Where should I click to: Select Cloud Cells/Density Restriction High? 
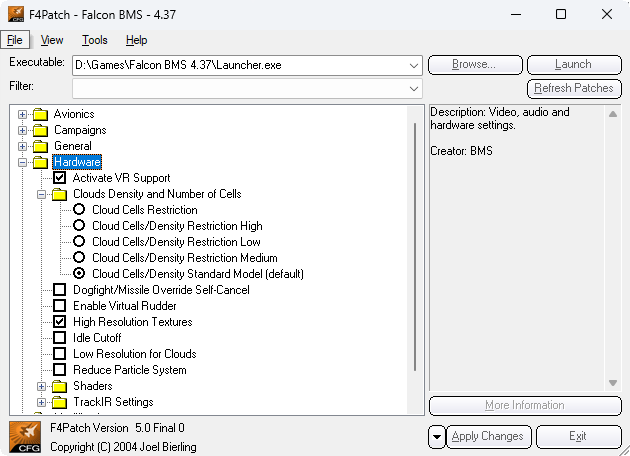[x=79, y=225]
